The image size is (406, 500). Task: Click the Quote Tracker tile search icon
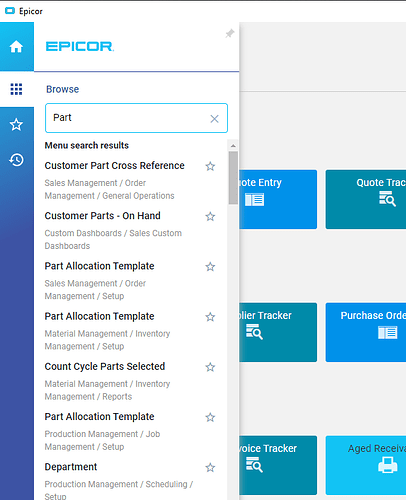pos(387,199)
